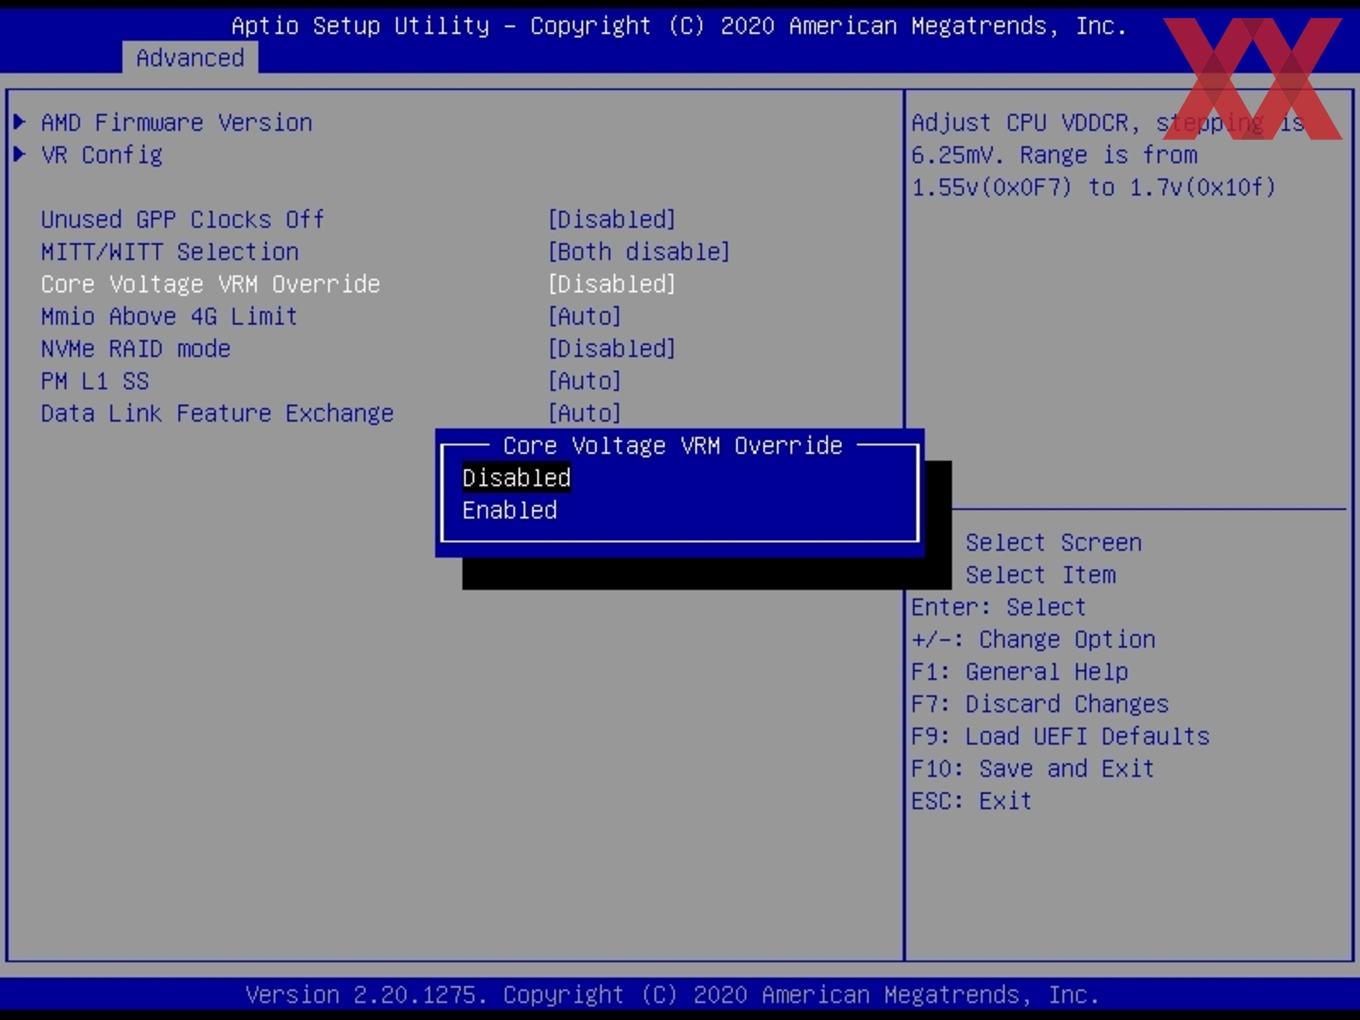
Task: Click the popup title Core Voltage VRM Override
Action: [672, 445]
